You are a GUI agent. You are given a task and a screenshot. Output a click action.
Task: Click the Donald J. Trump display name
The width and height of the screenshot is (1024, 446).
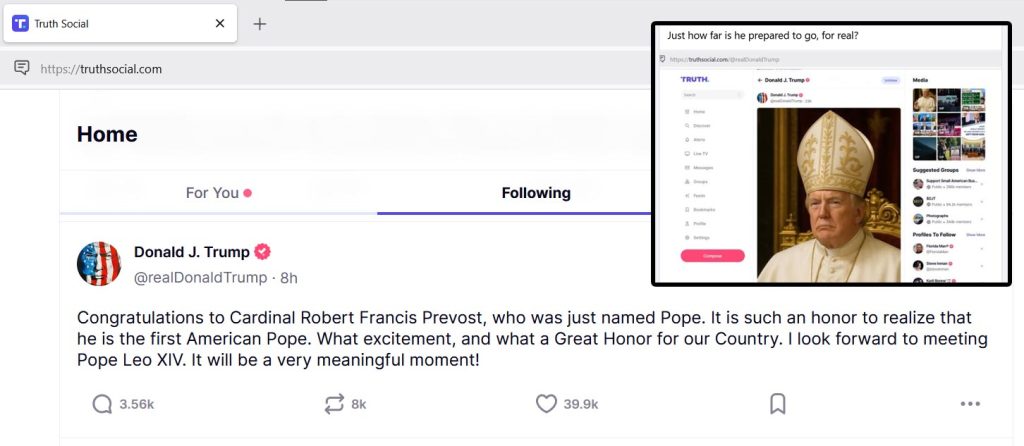coord(190,251)
